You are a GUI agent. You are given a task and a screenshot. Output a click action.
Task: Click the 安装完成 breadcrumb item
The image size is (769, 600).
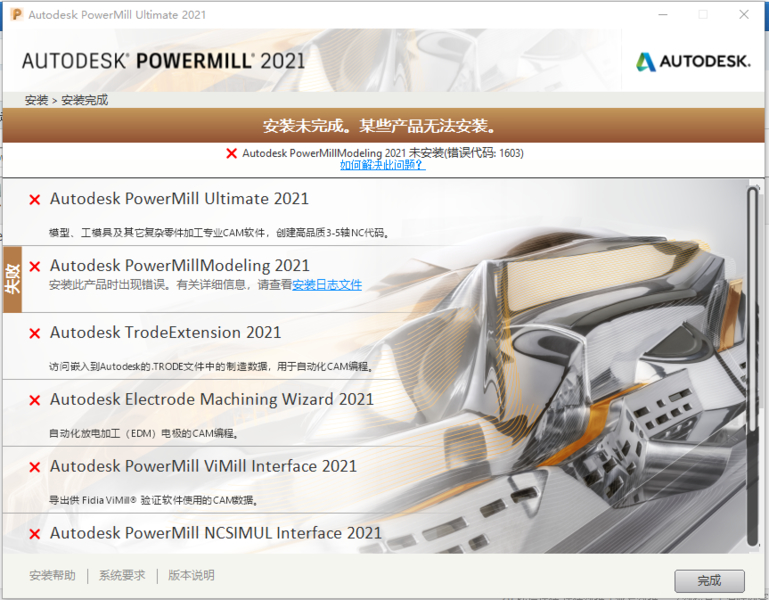click(84, 100)
